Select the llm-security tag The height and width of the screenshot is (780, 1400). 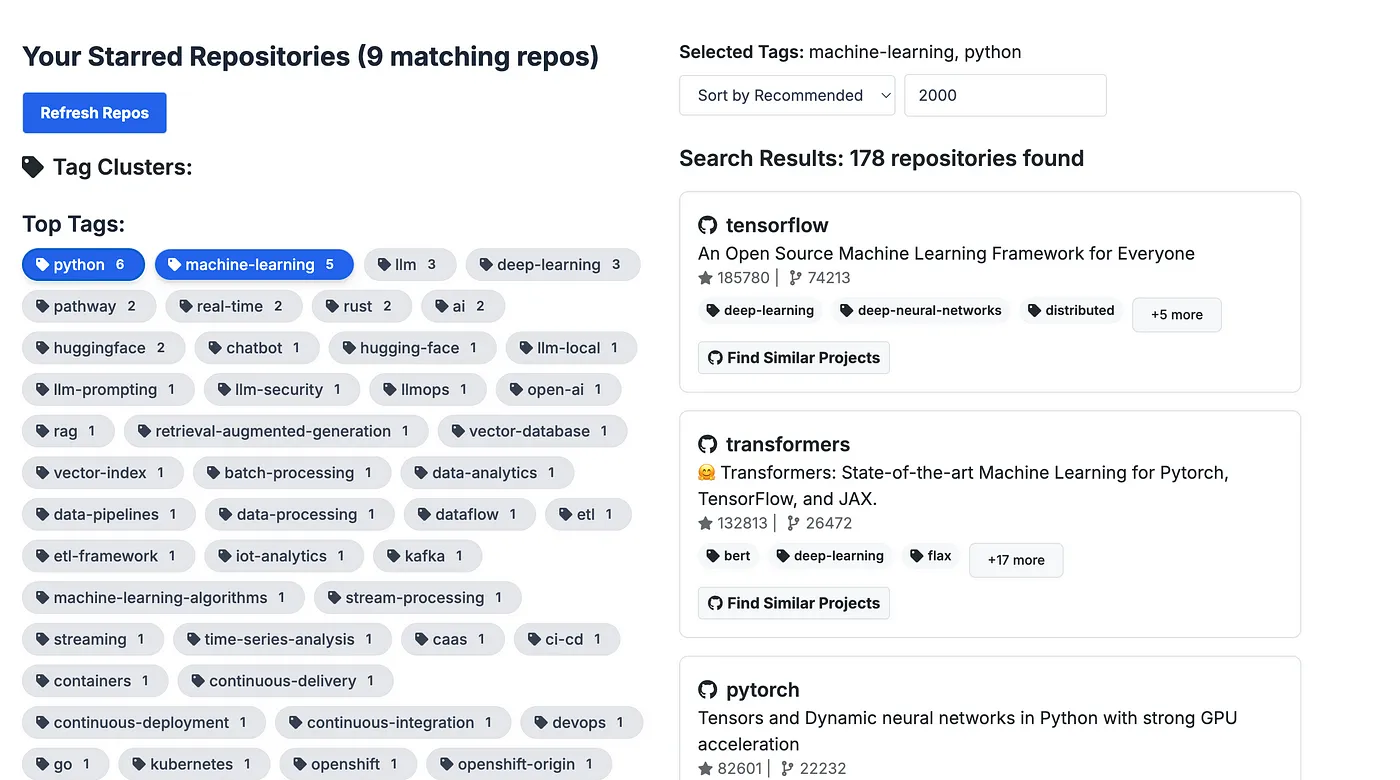[x=282, y=390]
